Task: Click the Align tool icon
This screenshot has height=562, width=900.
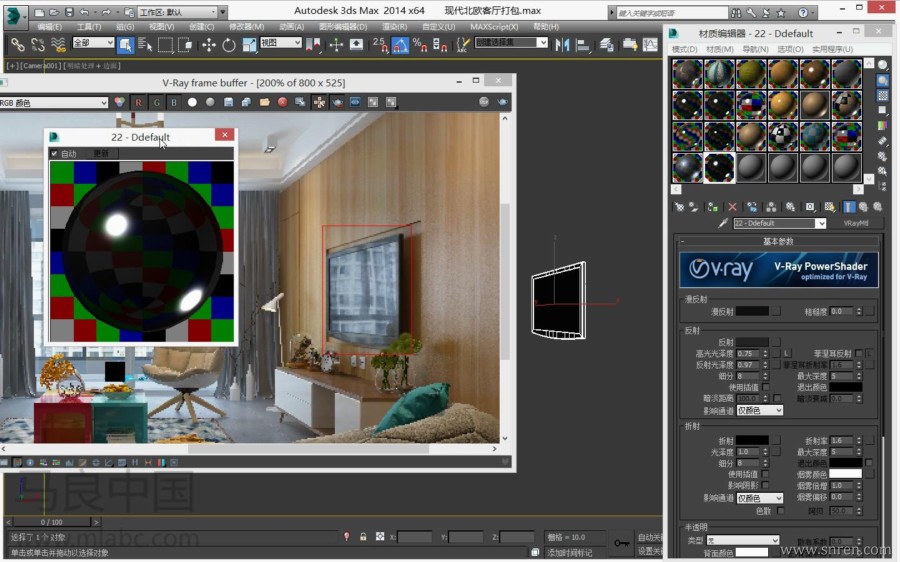Action: (583, 44)
